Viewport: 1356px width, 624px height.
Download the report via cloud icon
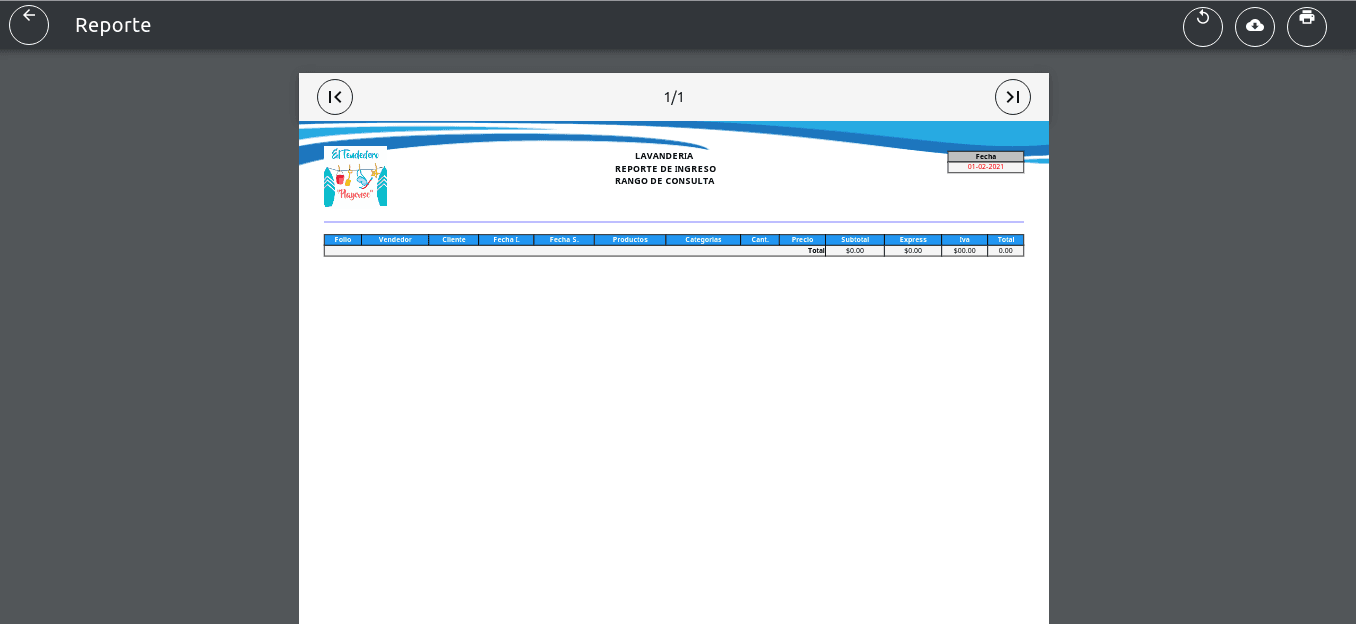pos(1255,26)
